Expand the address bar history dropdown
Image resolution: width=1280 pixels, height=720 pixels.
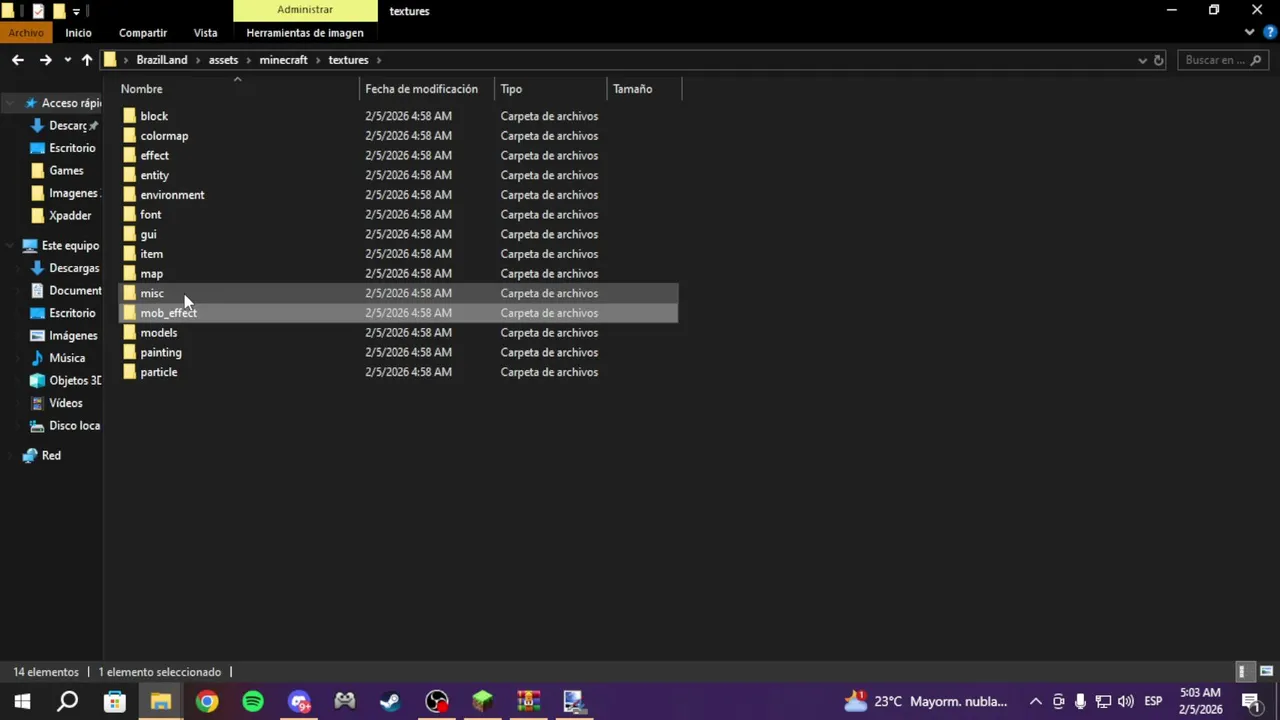[1142, 60]
